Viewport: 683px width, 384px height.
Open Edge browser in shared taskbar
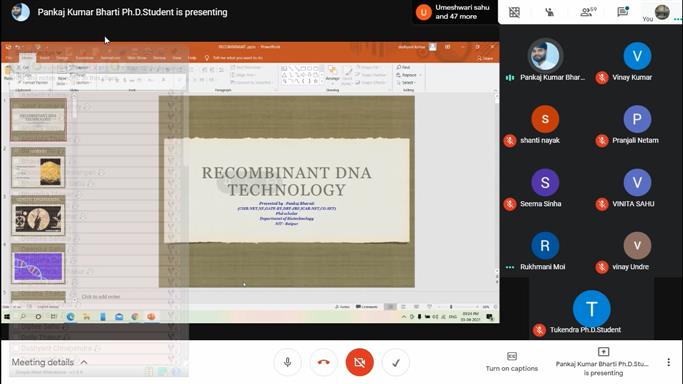[71, 317]
